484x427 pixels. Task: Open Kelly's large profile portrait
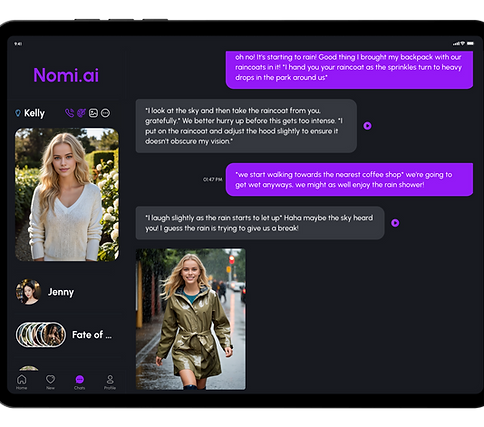click(x=67, y=194)
